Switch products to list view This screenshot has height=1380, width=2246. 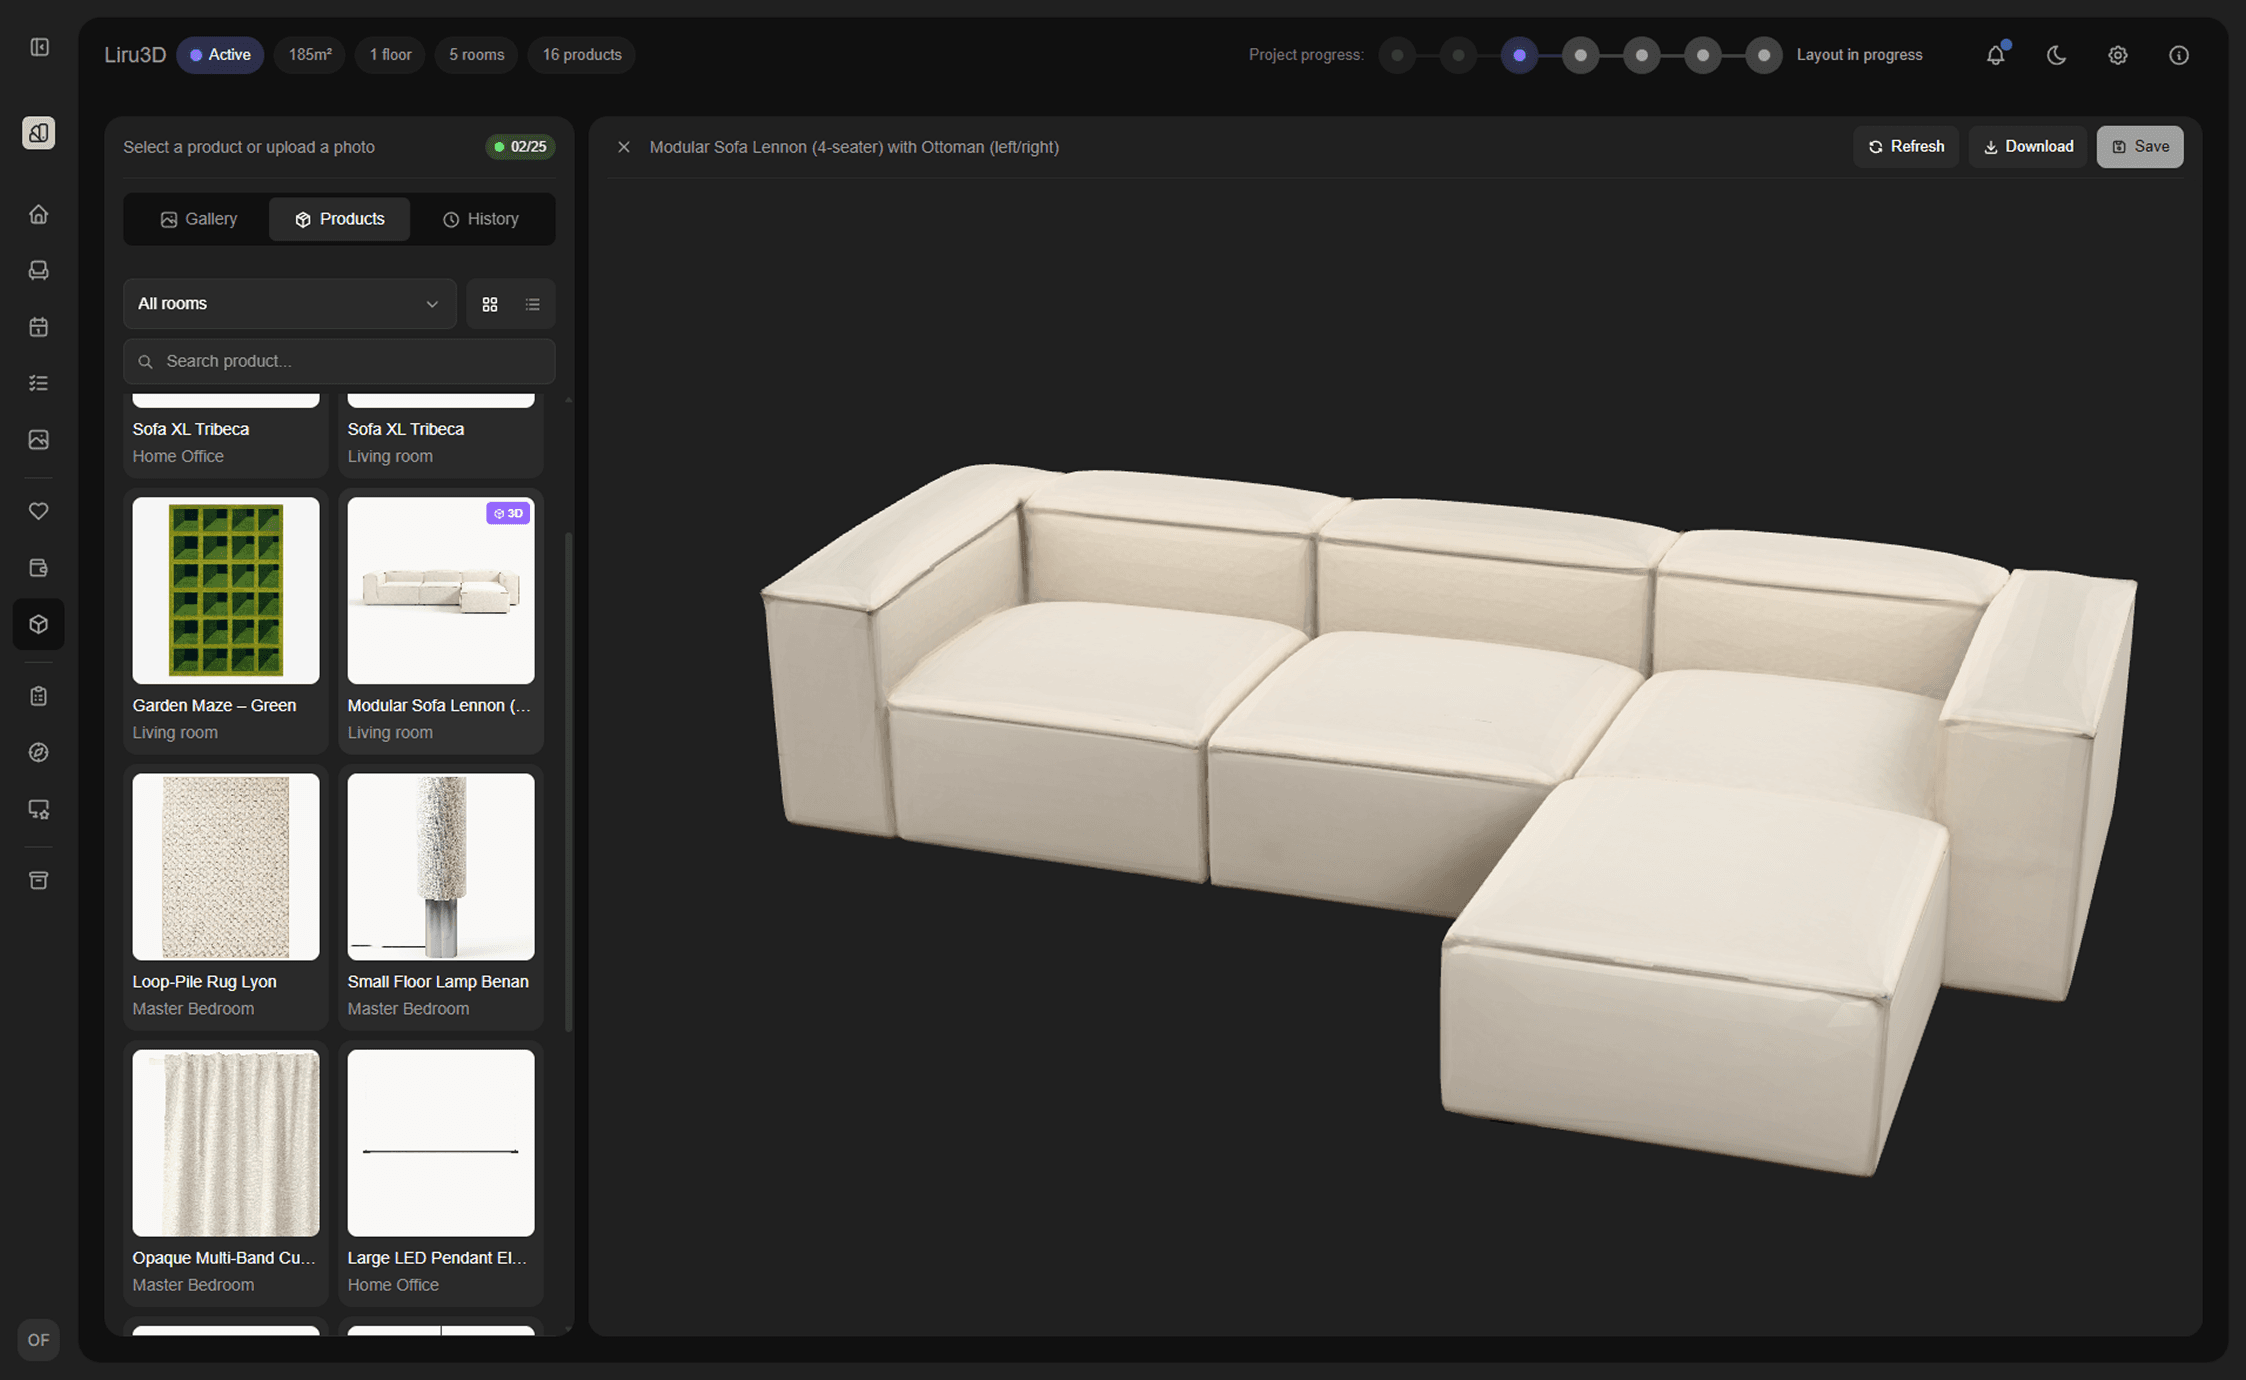click(532, 304)
